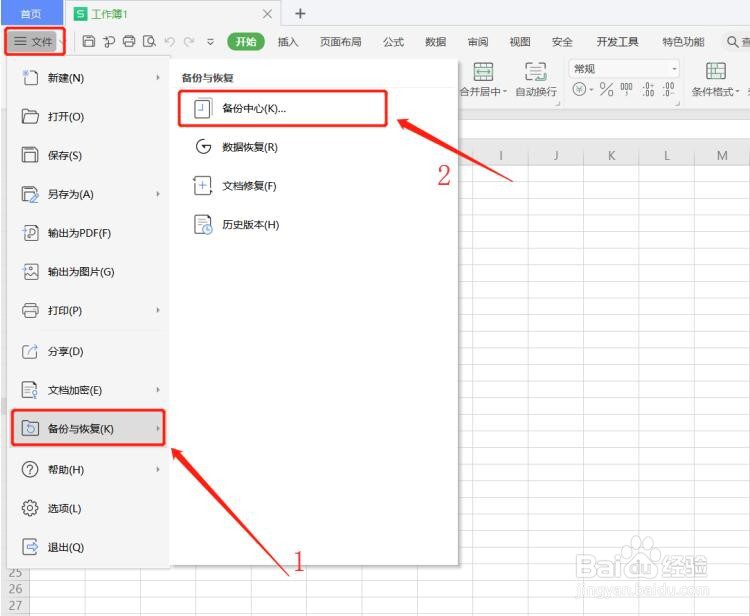This screenshot has height=616, width=750.
Task: Open the 特色功能 ribbon tab
Action: [683, 42]
